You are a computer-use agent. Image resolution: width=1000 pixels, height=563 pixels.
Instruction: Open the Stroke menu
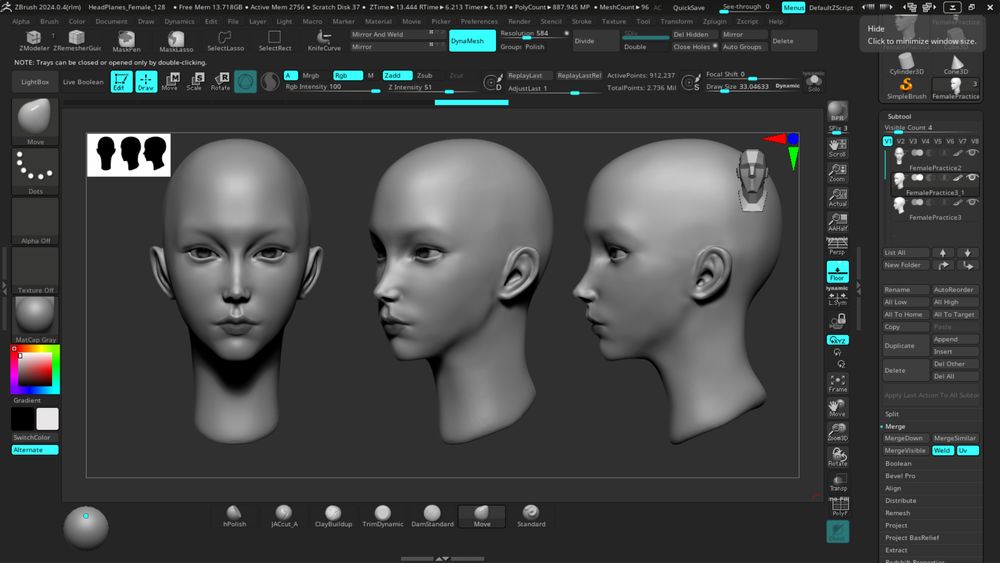point(582,21)
